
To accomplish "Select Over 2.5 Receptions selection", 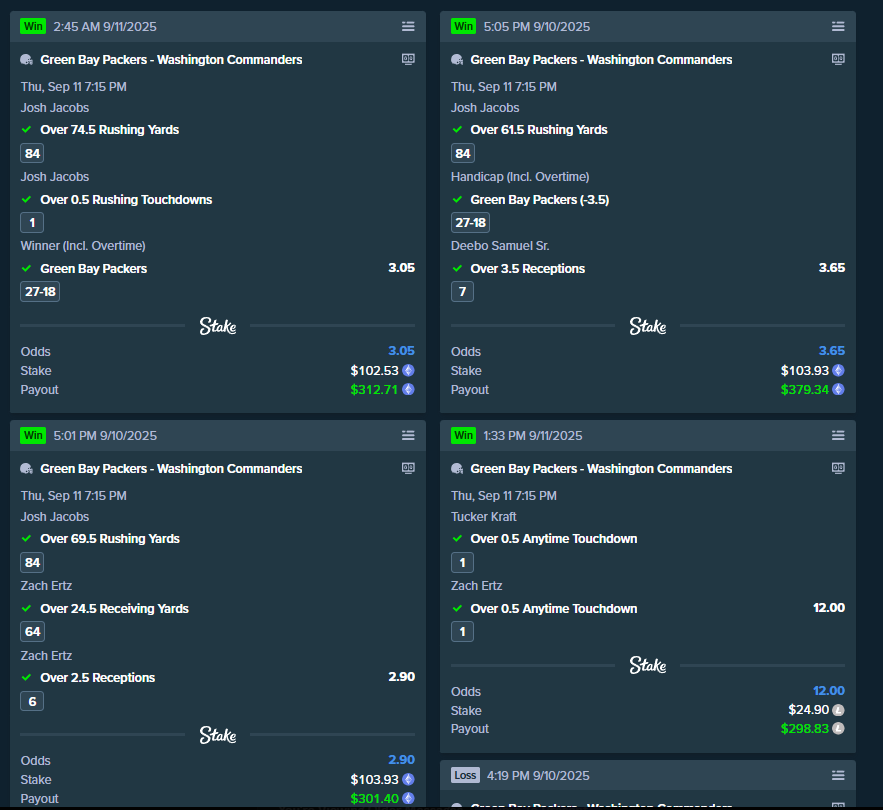I will (97, 678).
